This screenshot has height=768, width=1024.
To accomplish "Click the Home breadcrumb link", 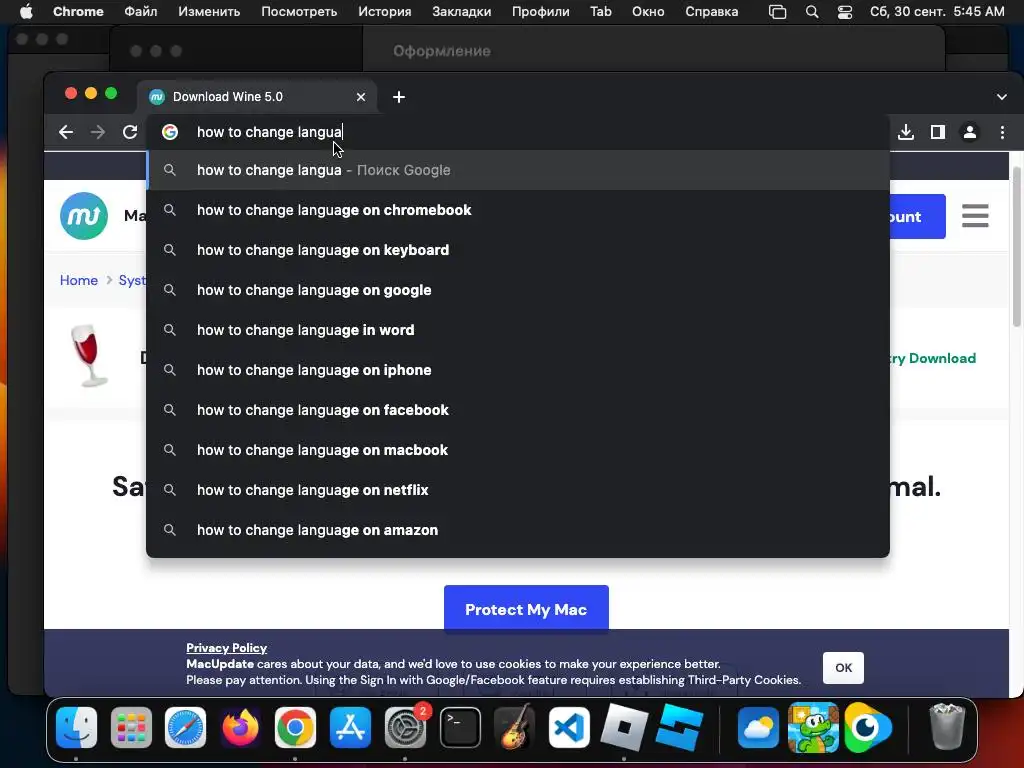I will [x=79, y=280].
